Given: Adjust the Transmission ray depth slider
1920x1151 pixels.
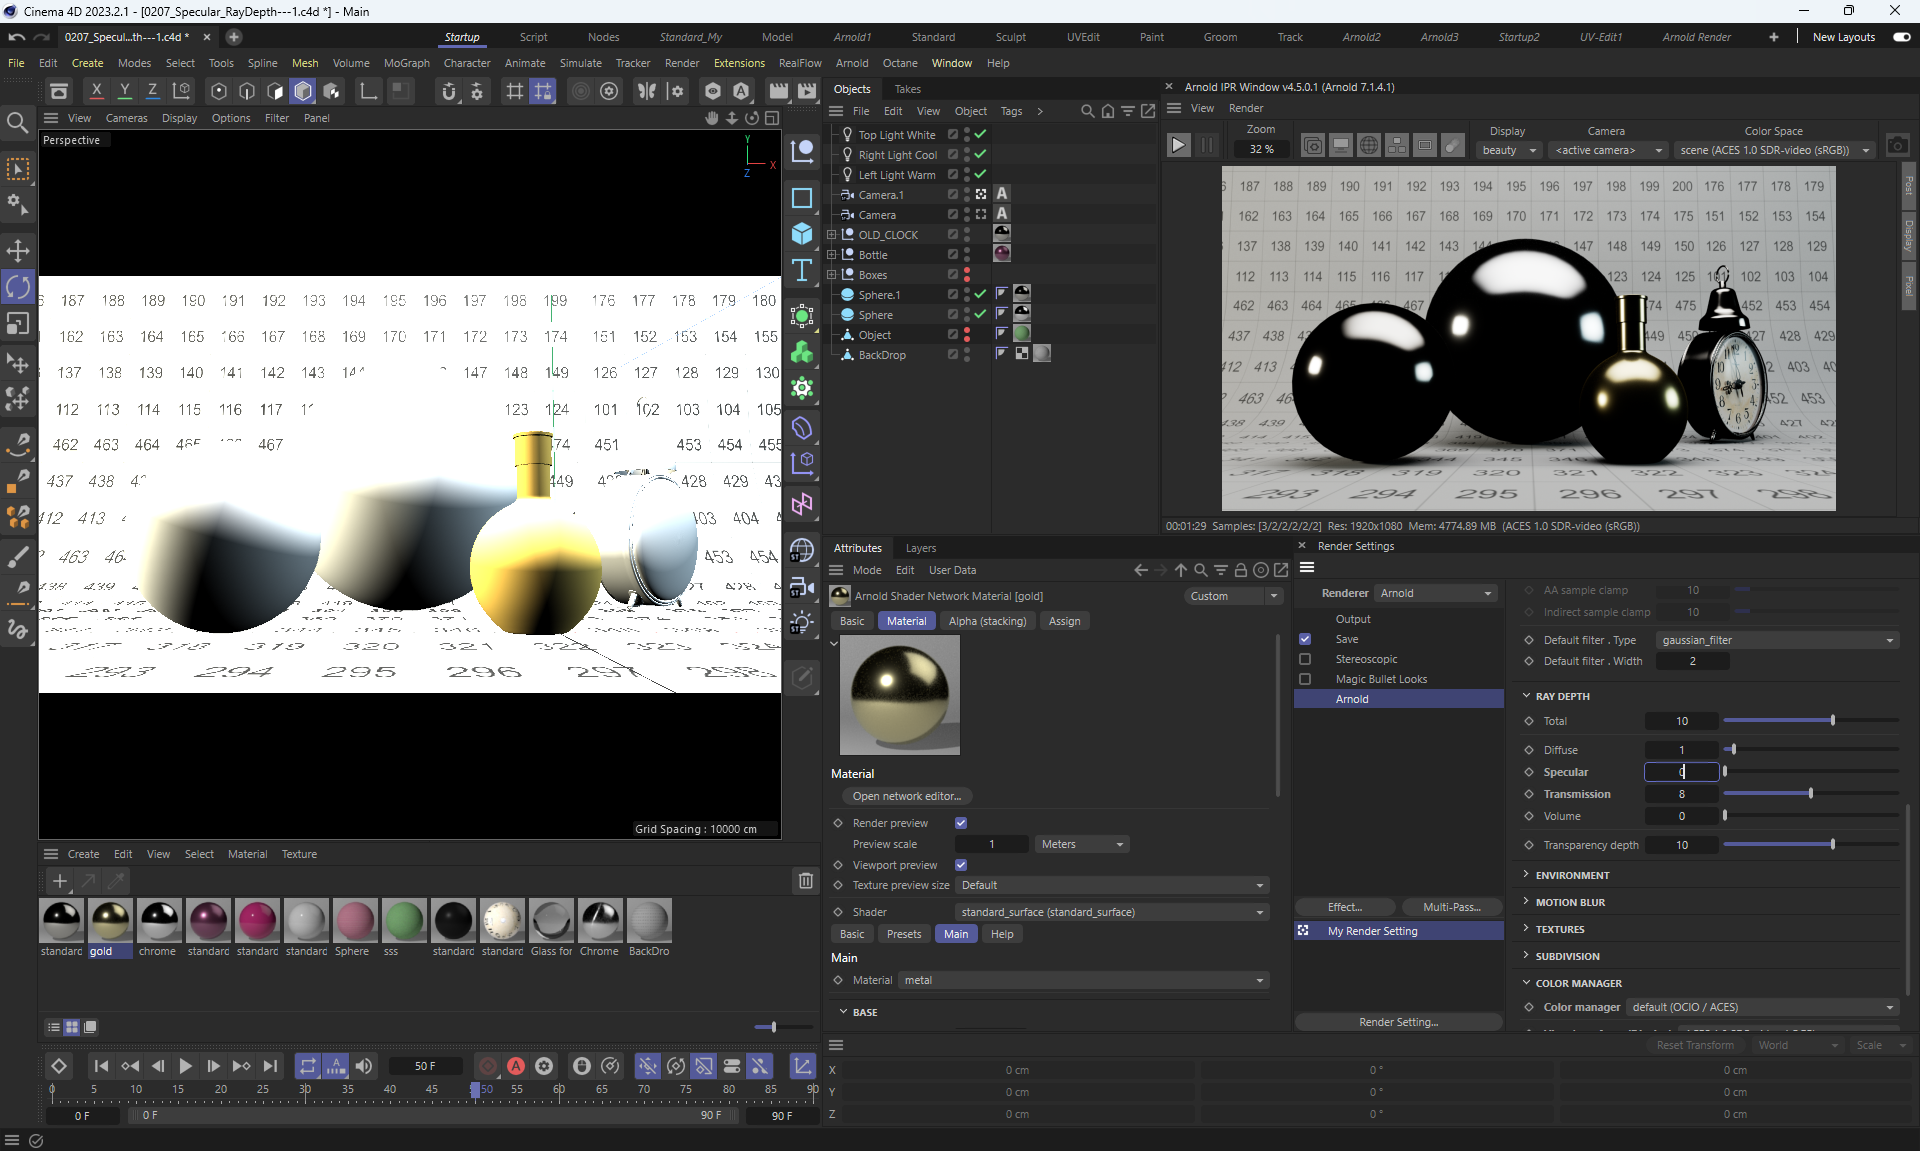Looking at the screenshot, I should 1810,794.
